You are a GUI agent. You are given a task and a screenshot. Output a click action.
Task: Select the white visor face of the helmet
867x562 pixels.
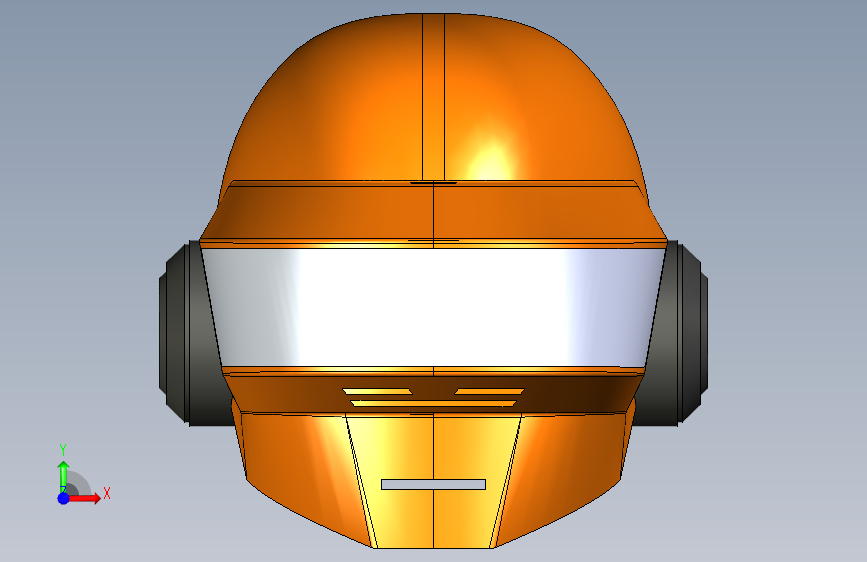[x=434, y=308]
